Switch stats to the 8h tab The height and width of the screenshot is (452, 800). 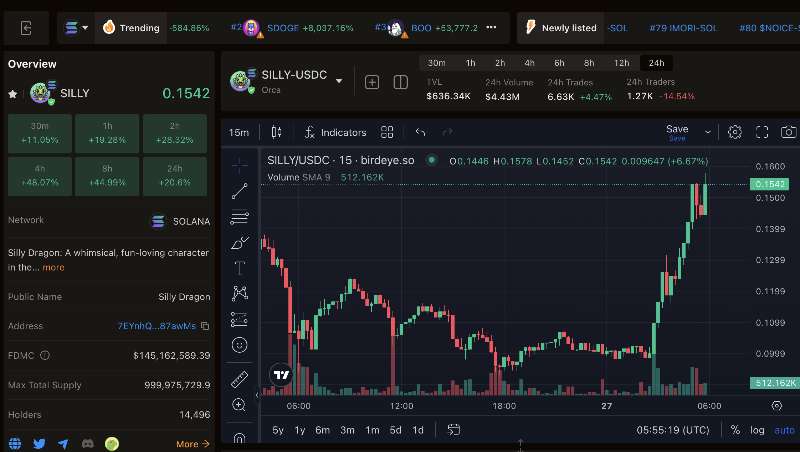pos(589,63)
